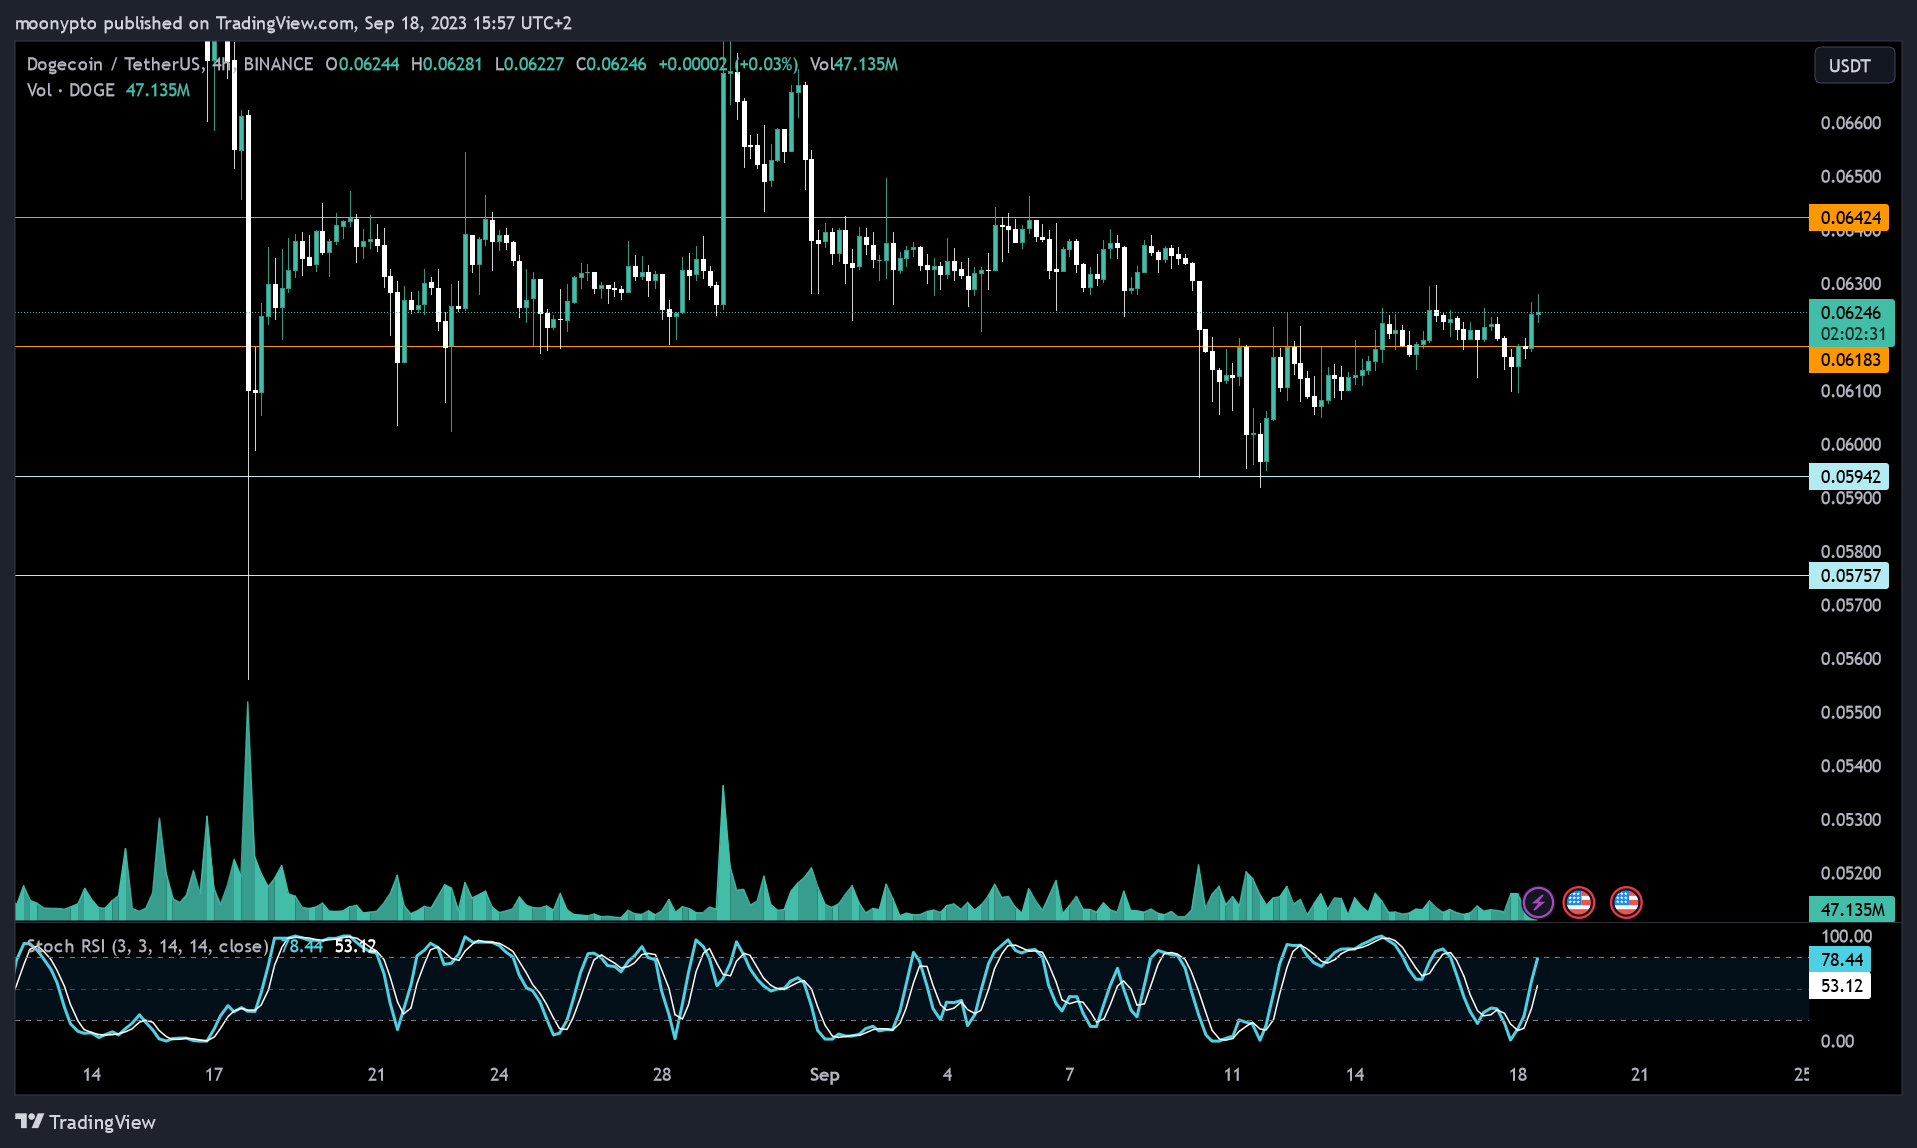Screen dimensions: 1917x1148
Task: Click the Sep label on time axis
Action: 824,1075
